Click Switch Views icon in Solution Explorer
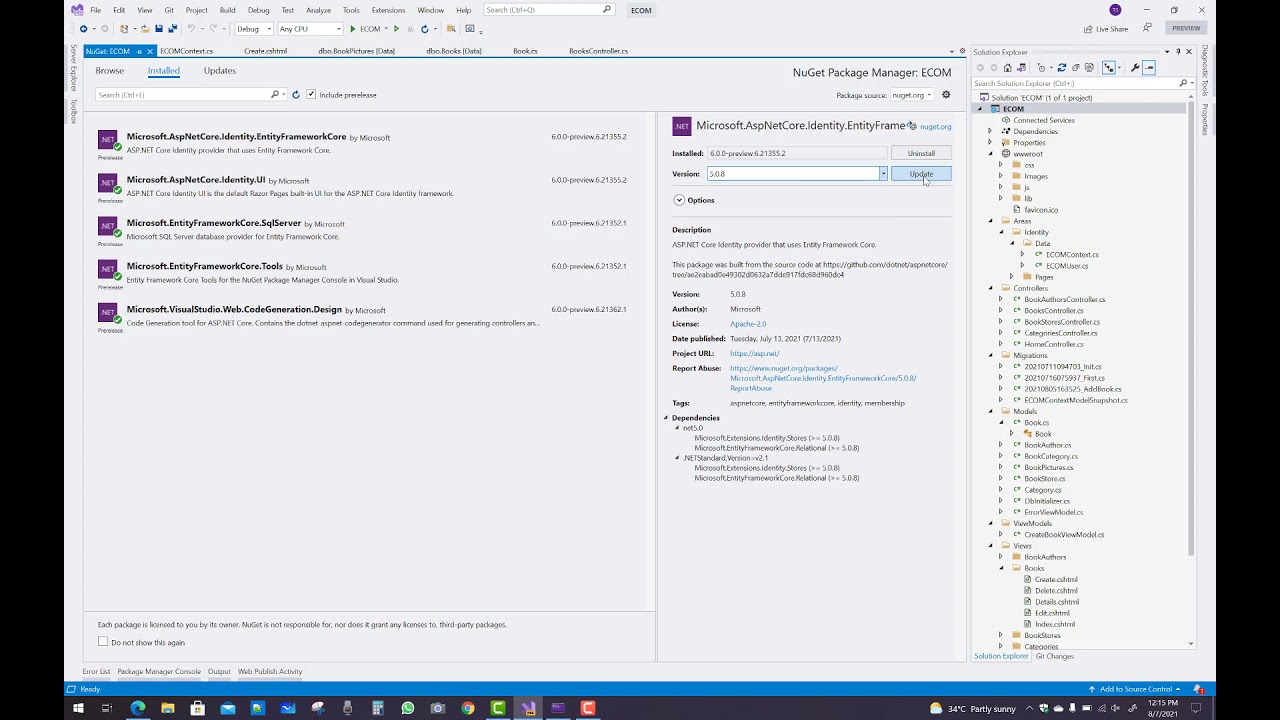 coord(1023,68)
